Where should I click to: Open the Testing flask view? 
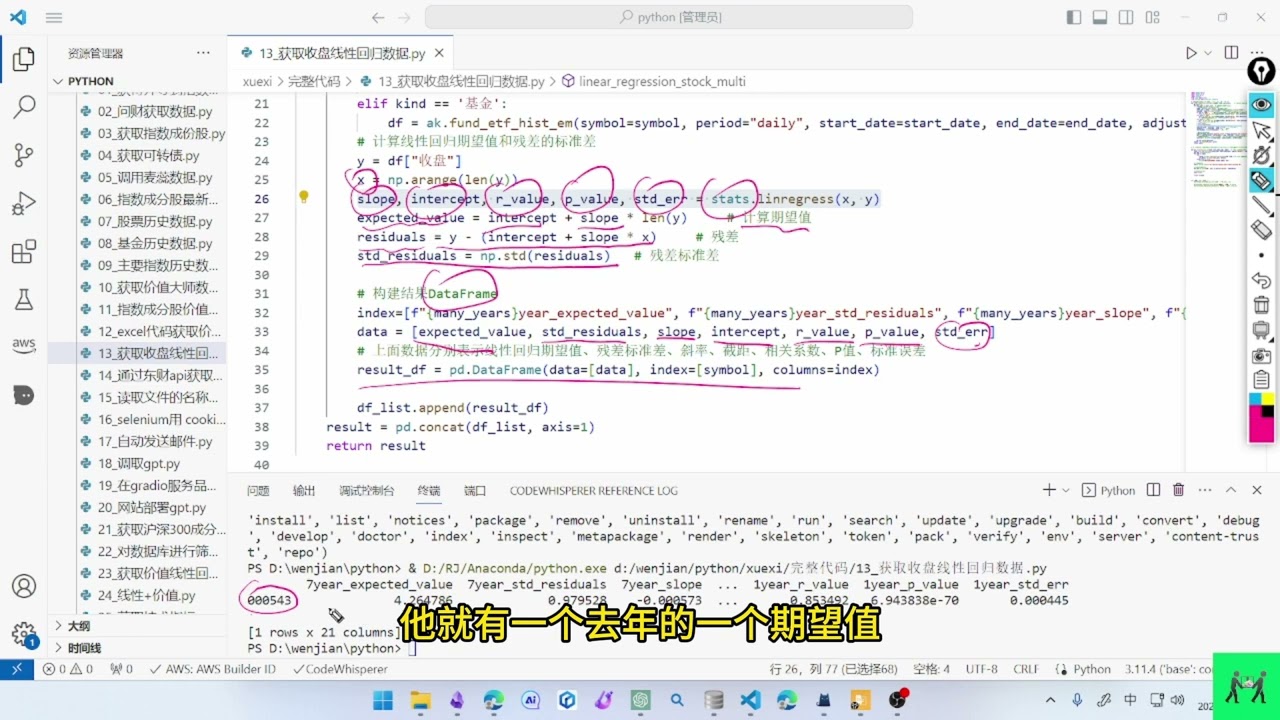[x=24, y=299]
